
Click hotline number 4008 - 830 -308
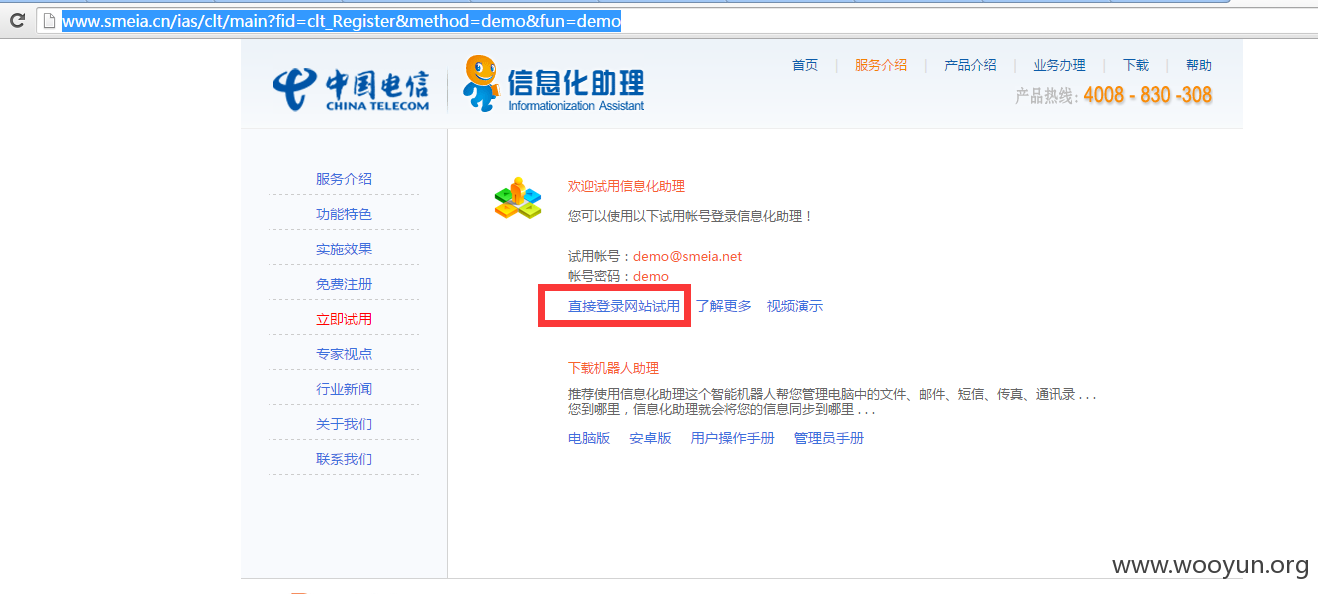coord(1148,95)
